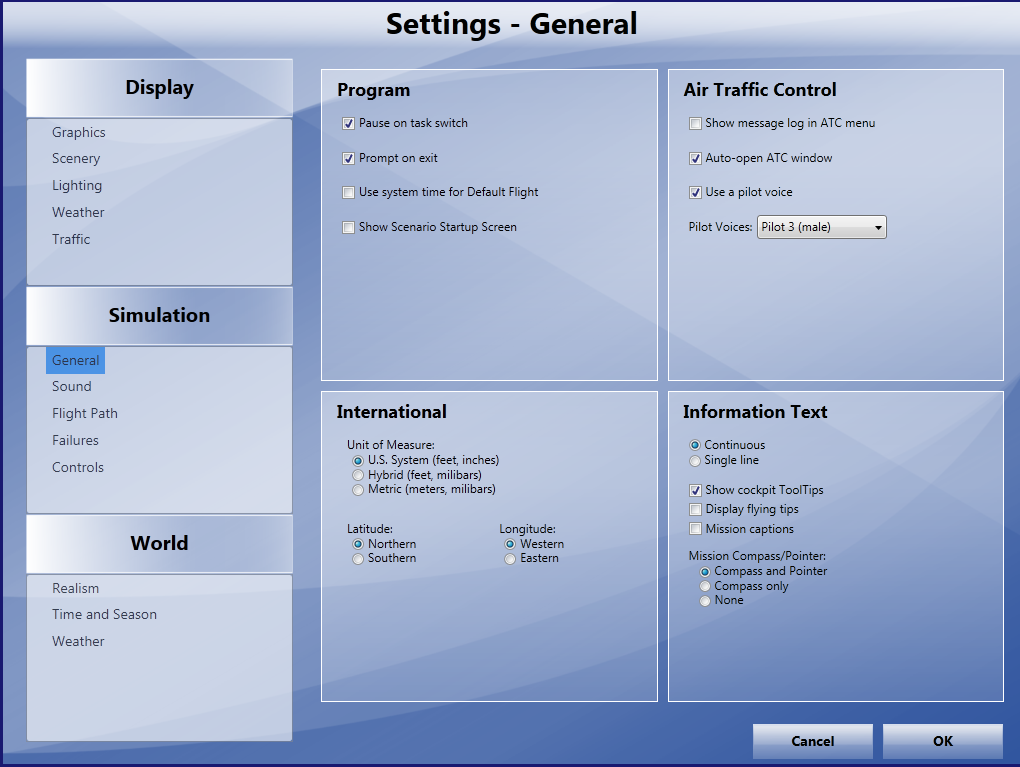Select Continuous information text
1020x767 pixels.
click(x=695, y=445)
